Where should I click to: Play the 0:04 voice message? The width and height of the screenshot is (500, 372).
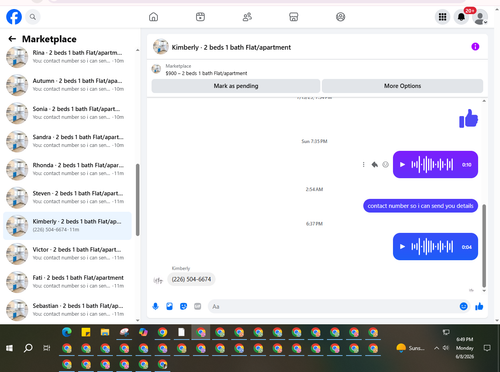[x=402, y=247]
